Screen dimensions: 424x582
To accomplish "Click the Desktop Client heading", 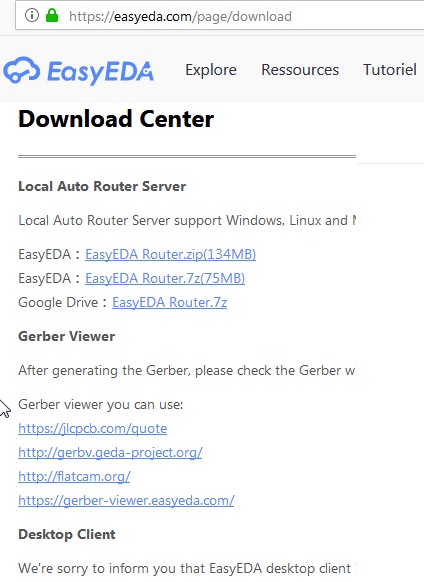I will point(67,534).
